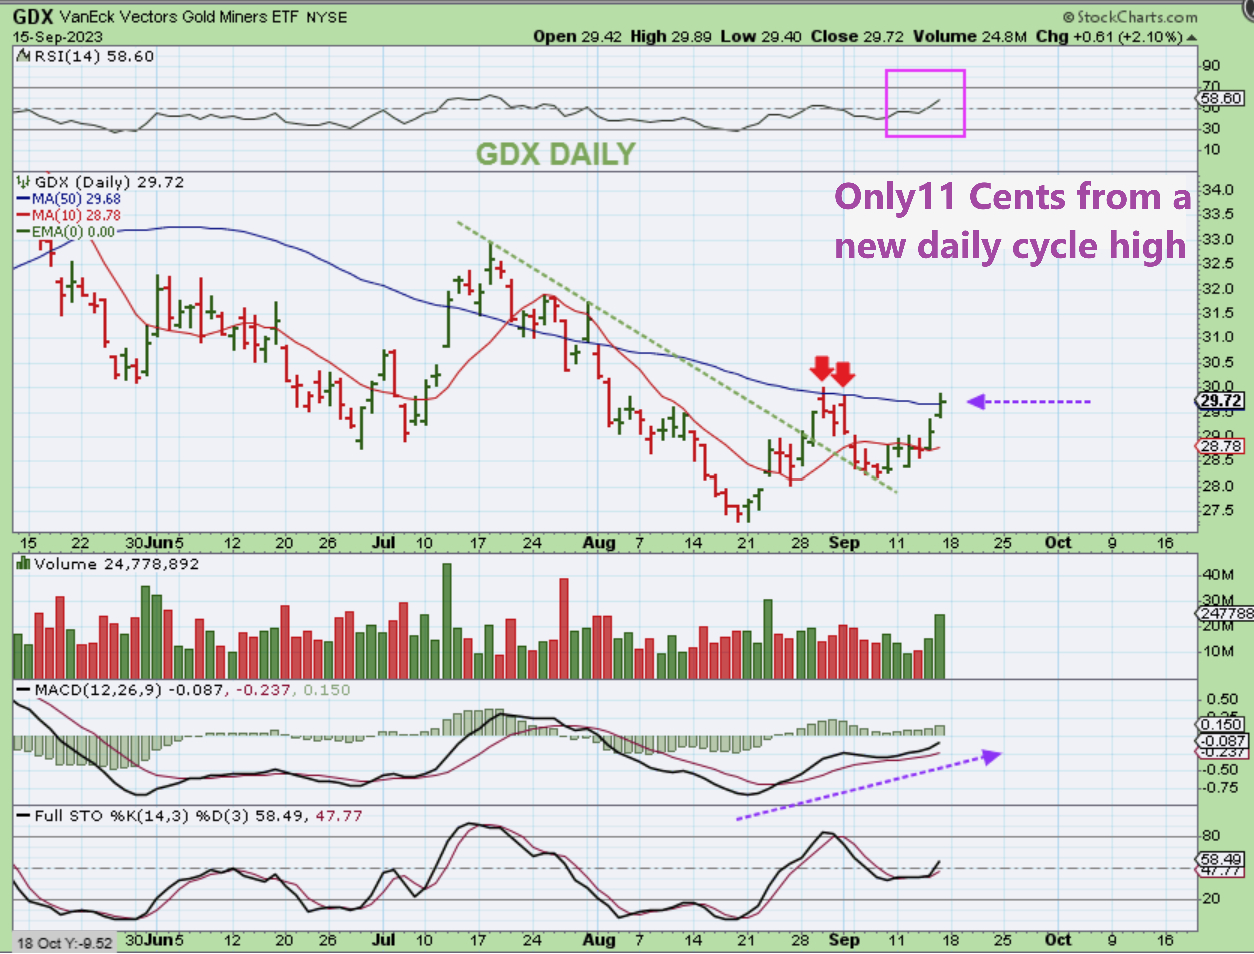Click the green EMA(0) legend line swatch

23,231
